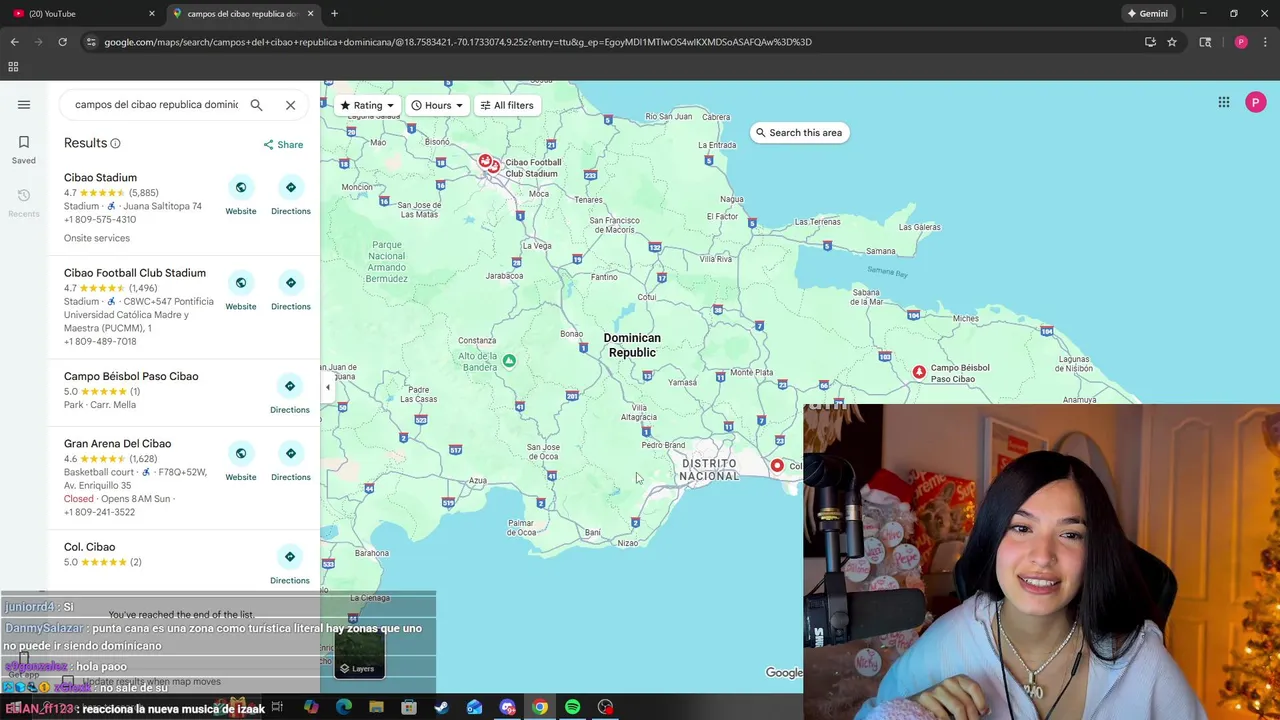Click the Samana town label on map
Viewport: 1280px width, 720px height.
tap(880, 251)
